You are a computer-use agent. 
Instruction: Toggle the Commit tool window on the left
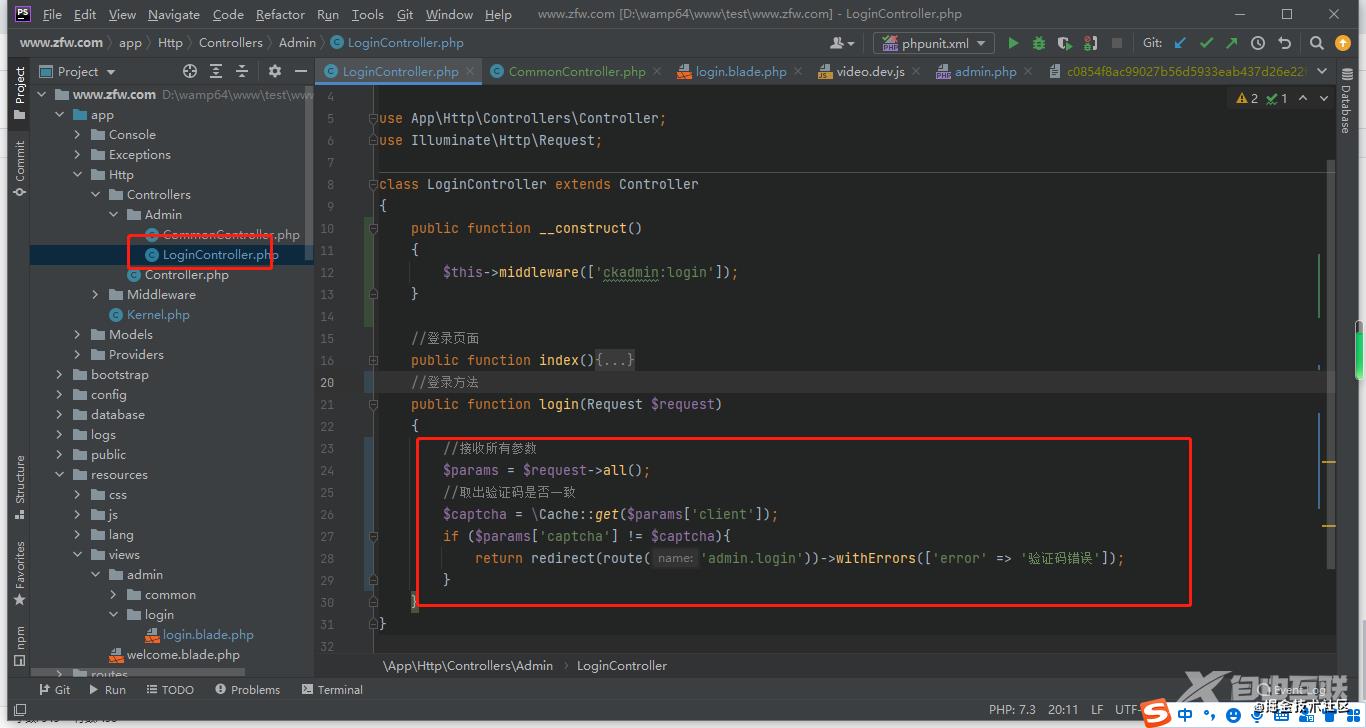tap(19, 167)
